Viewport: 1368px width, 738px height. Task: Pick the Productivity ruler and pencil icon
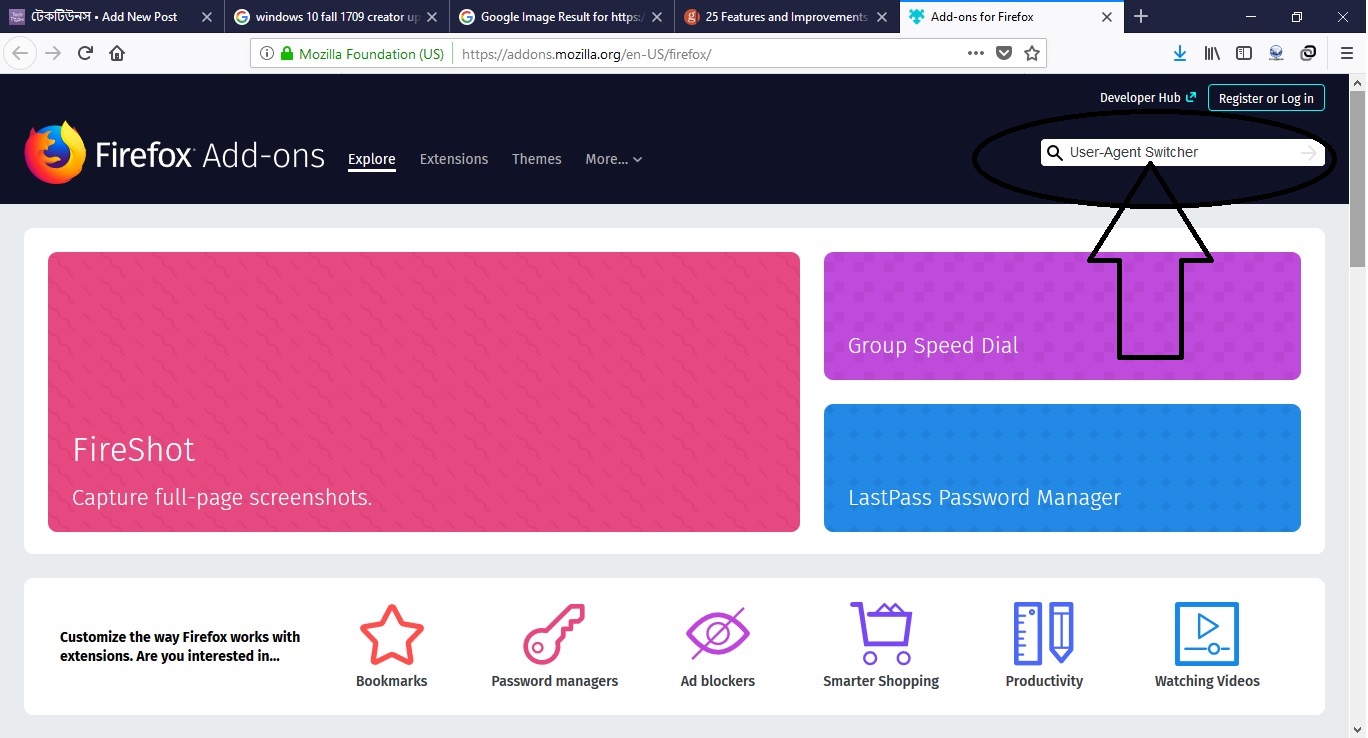(x=1044, y=634)
